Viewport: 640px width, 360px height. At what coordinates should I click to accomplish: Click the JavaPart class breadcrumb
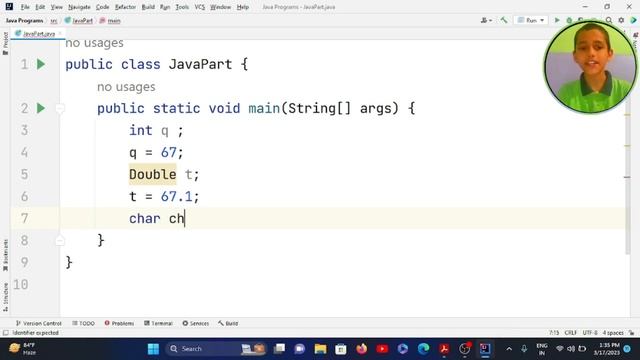pyautogui.click(x=79, y=20)
